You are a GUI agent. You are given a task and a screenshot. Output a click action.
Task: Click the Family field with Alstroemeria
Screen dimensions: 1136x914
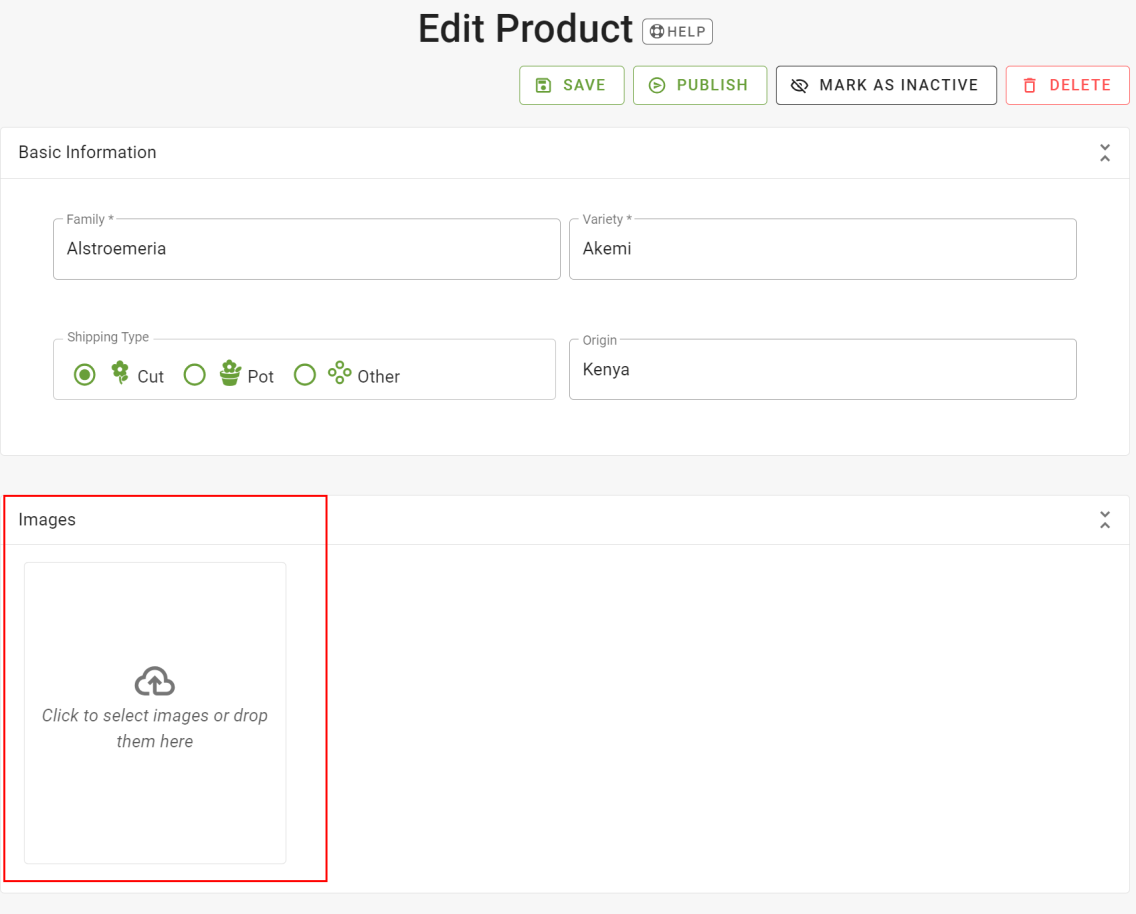click(306, 249)
